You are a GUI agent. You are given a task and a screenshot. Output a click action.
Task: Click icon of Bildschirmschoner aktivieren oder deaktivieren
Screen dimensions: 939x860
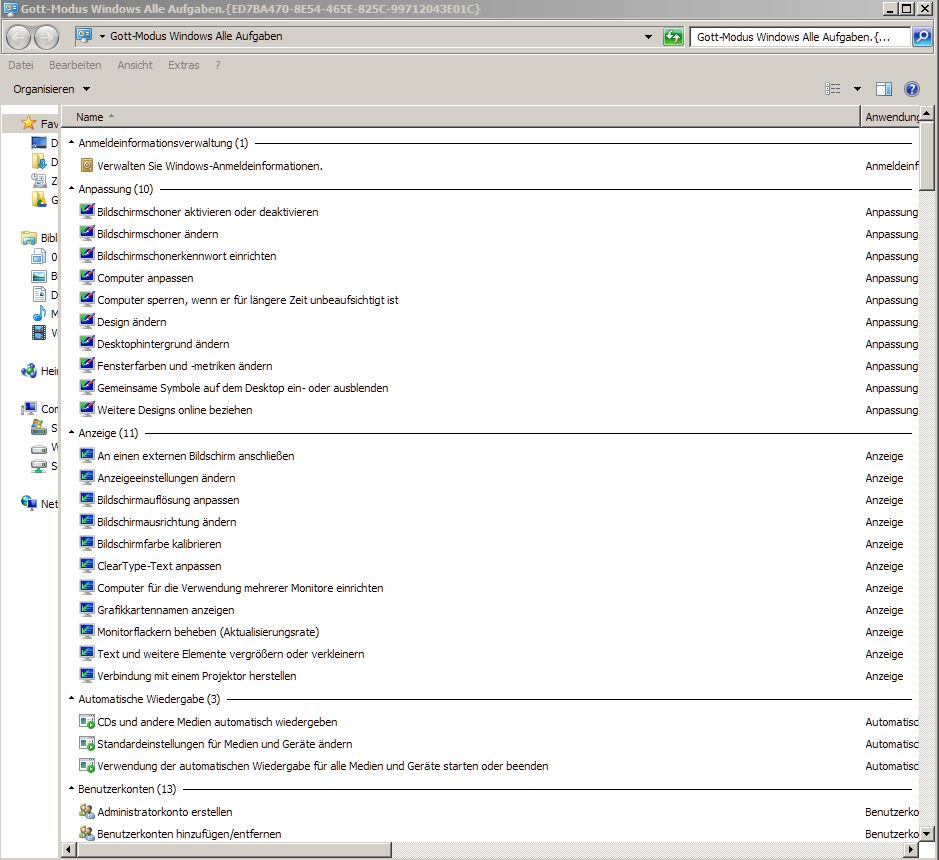[x=87, y=211]
